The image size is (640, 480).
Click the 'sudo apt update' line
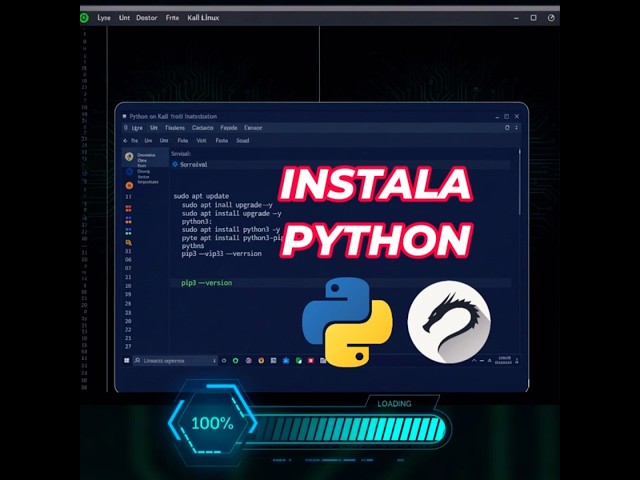pyautogui.click(x=201, y=196)
